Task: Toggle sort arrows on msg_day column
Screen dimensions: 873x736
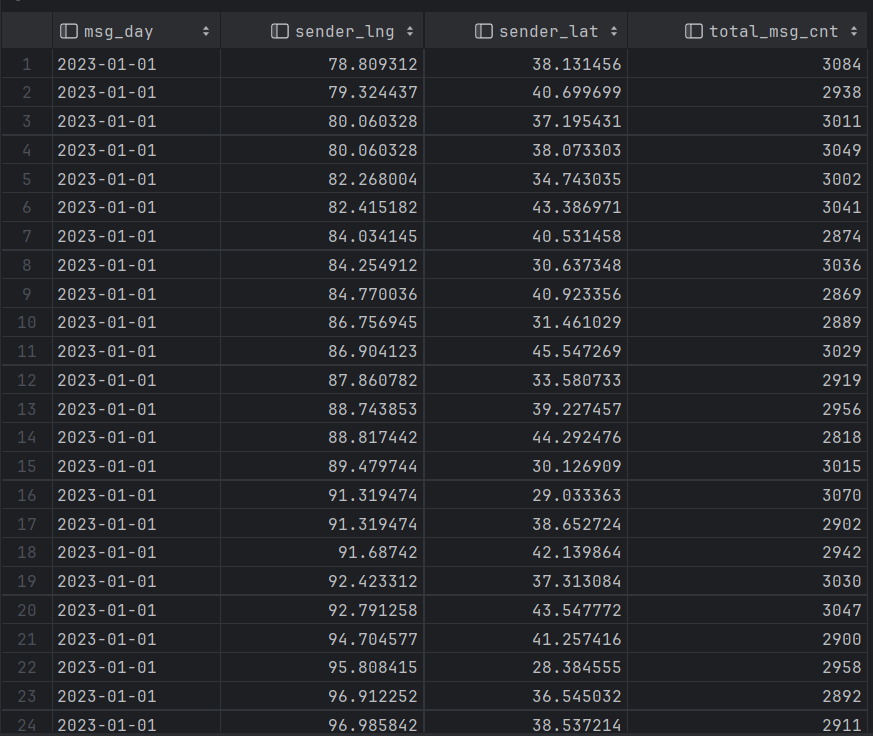Action: click(x=206, y=32)
